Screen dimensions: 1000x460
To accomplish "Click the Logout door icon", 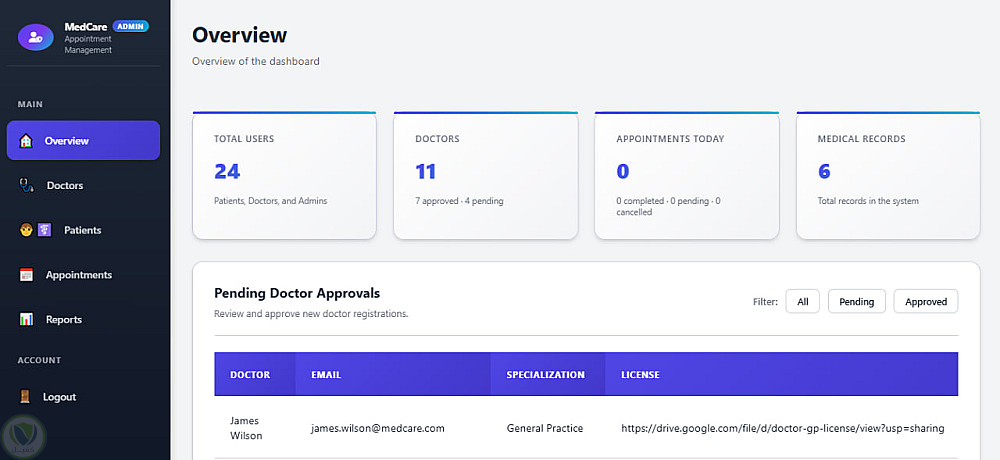I will click(x=25, y=397).
